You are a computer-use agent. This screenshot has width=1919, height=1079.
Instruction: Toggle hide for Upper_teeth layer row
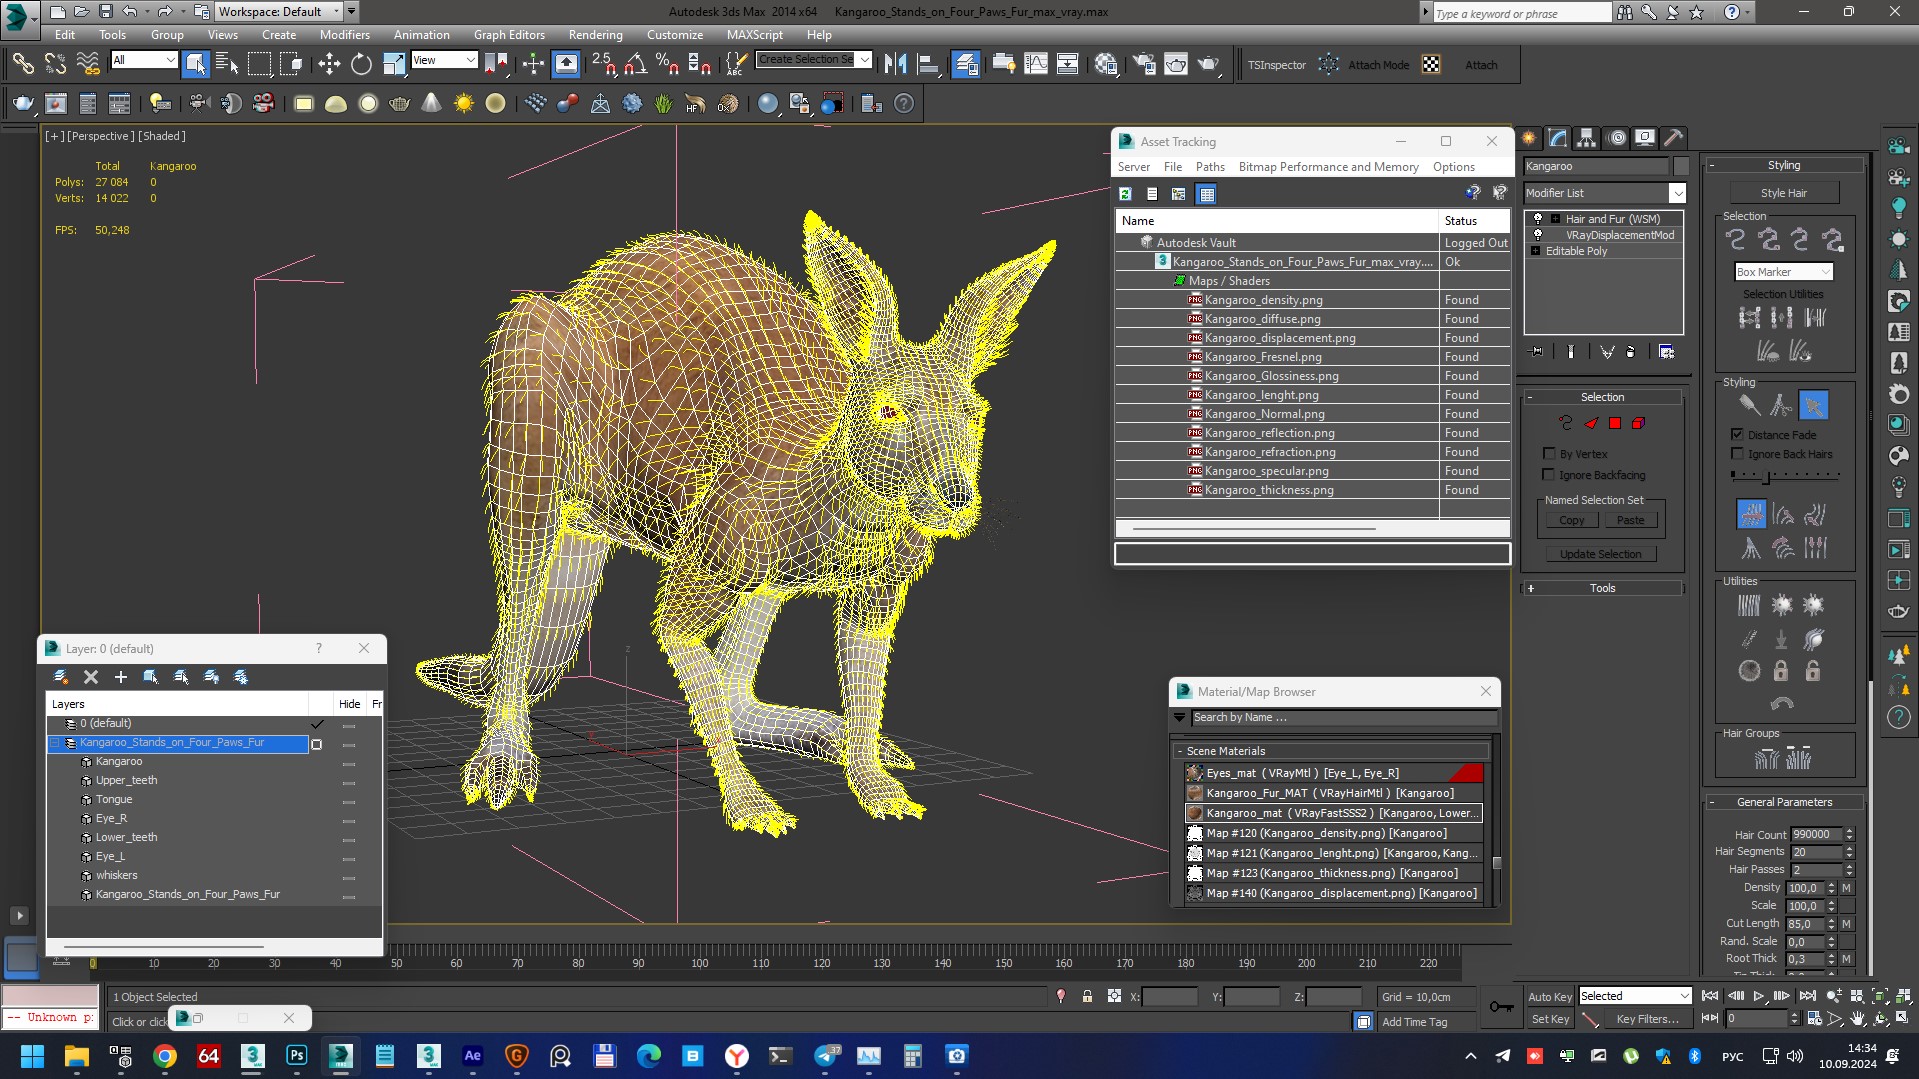click(x=349, y=781)
